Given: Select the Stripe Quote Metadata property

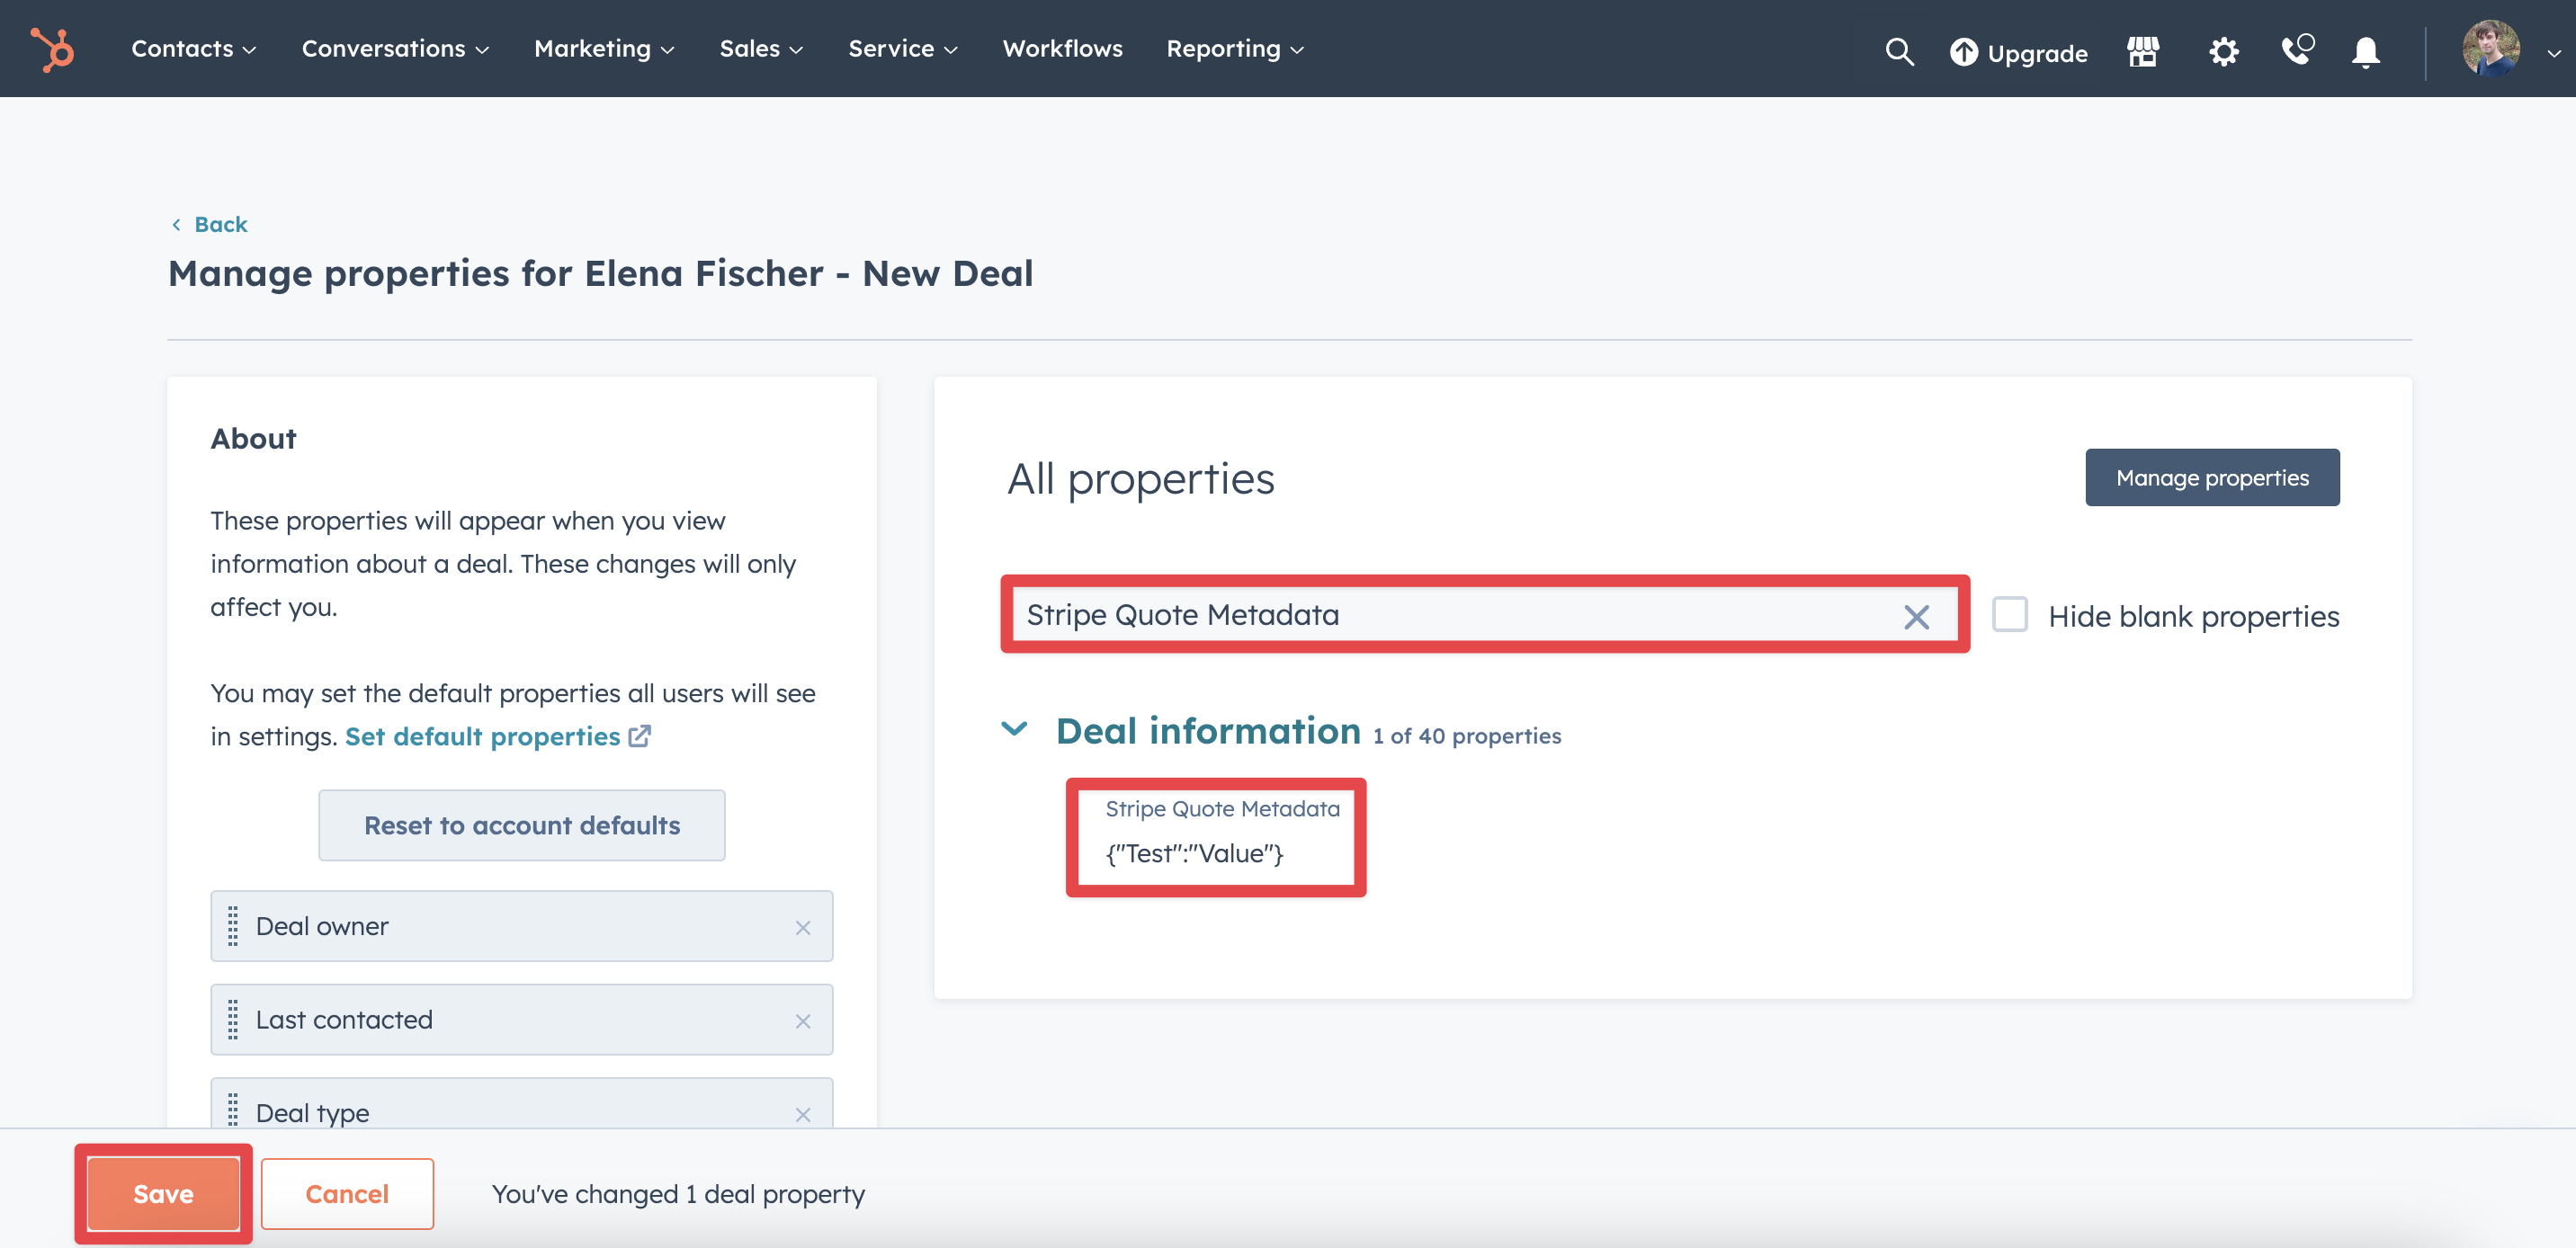Looking at the screenshot, I should click(x=1222, y=808).
